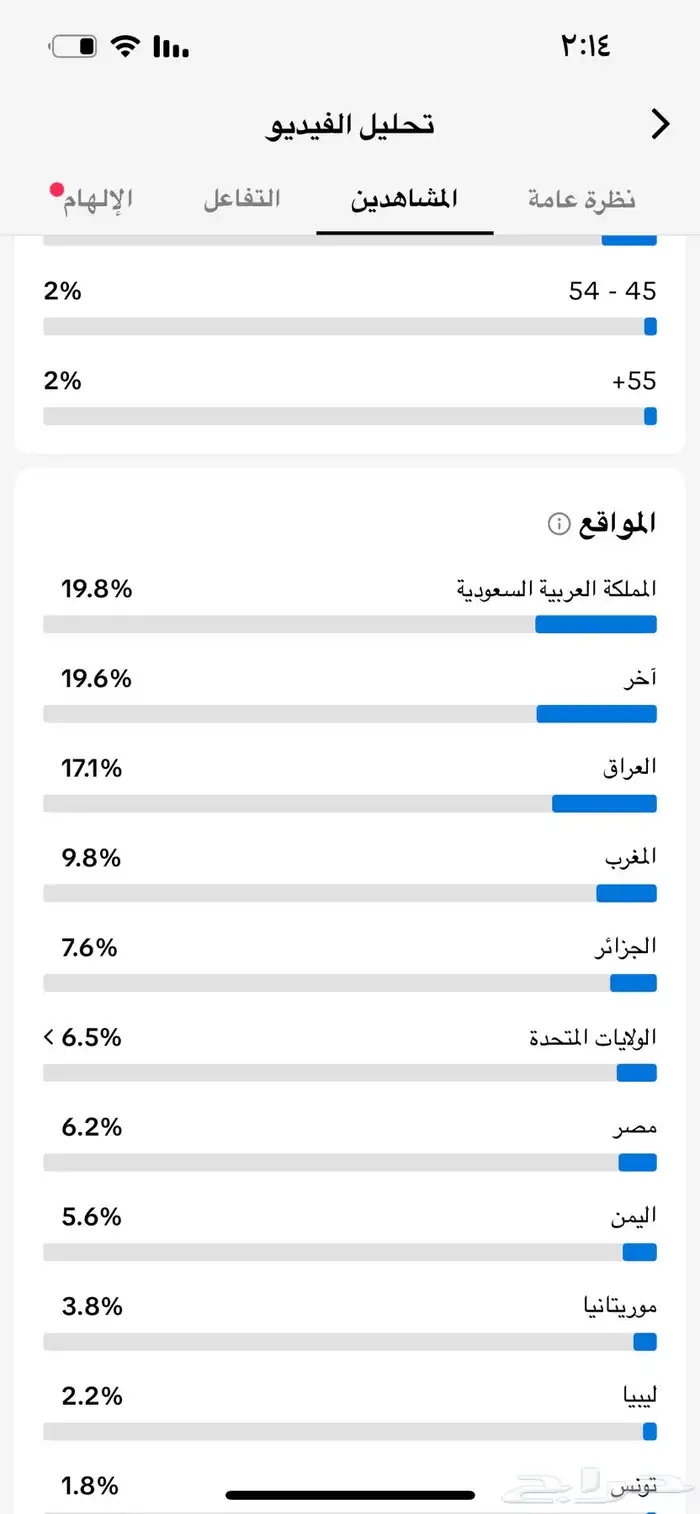Tap the battery icon in status bar
The height and width of the screenshot is (1514, 700).
[74, 46]
